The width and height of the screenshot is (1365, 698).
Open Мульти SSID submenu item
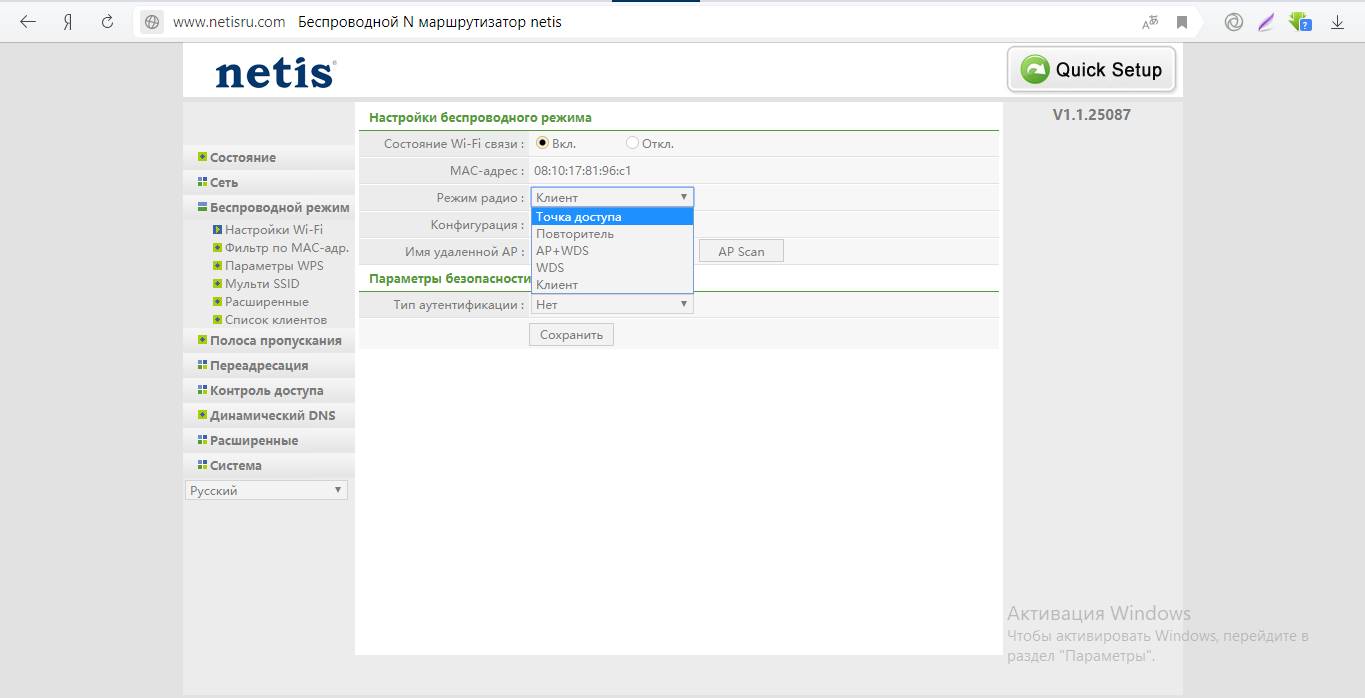(262, 284)
